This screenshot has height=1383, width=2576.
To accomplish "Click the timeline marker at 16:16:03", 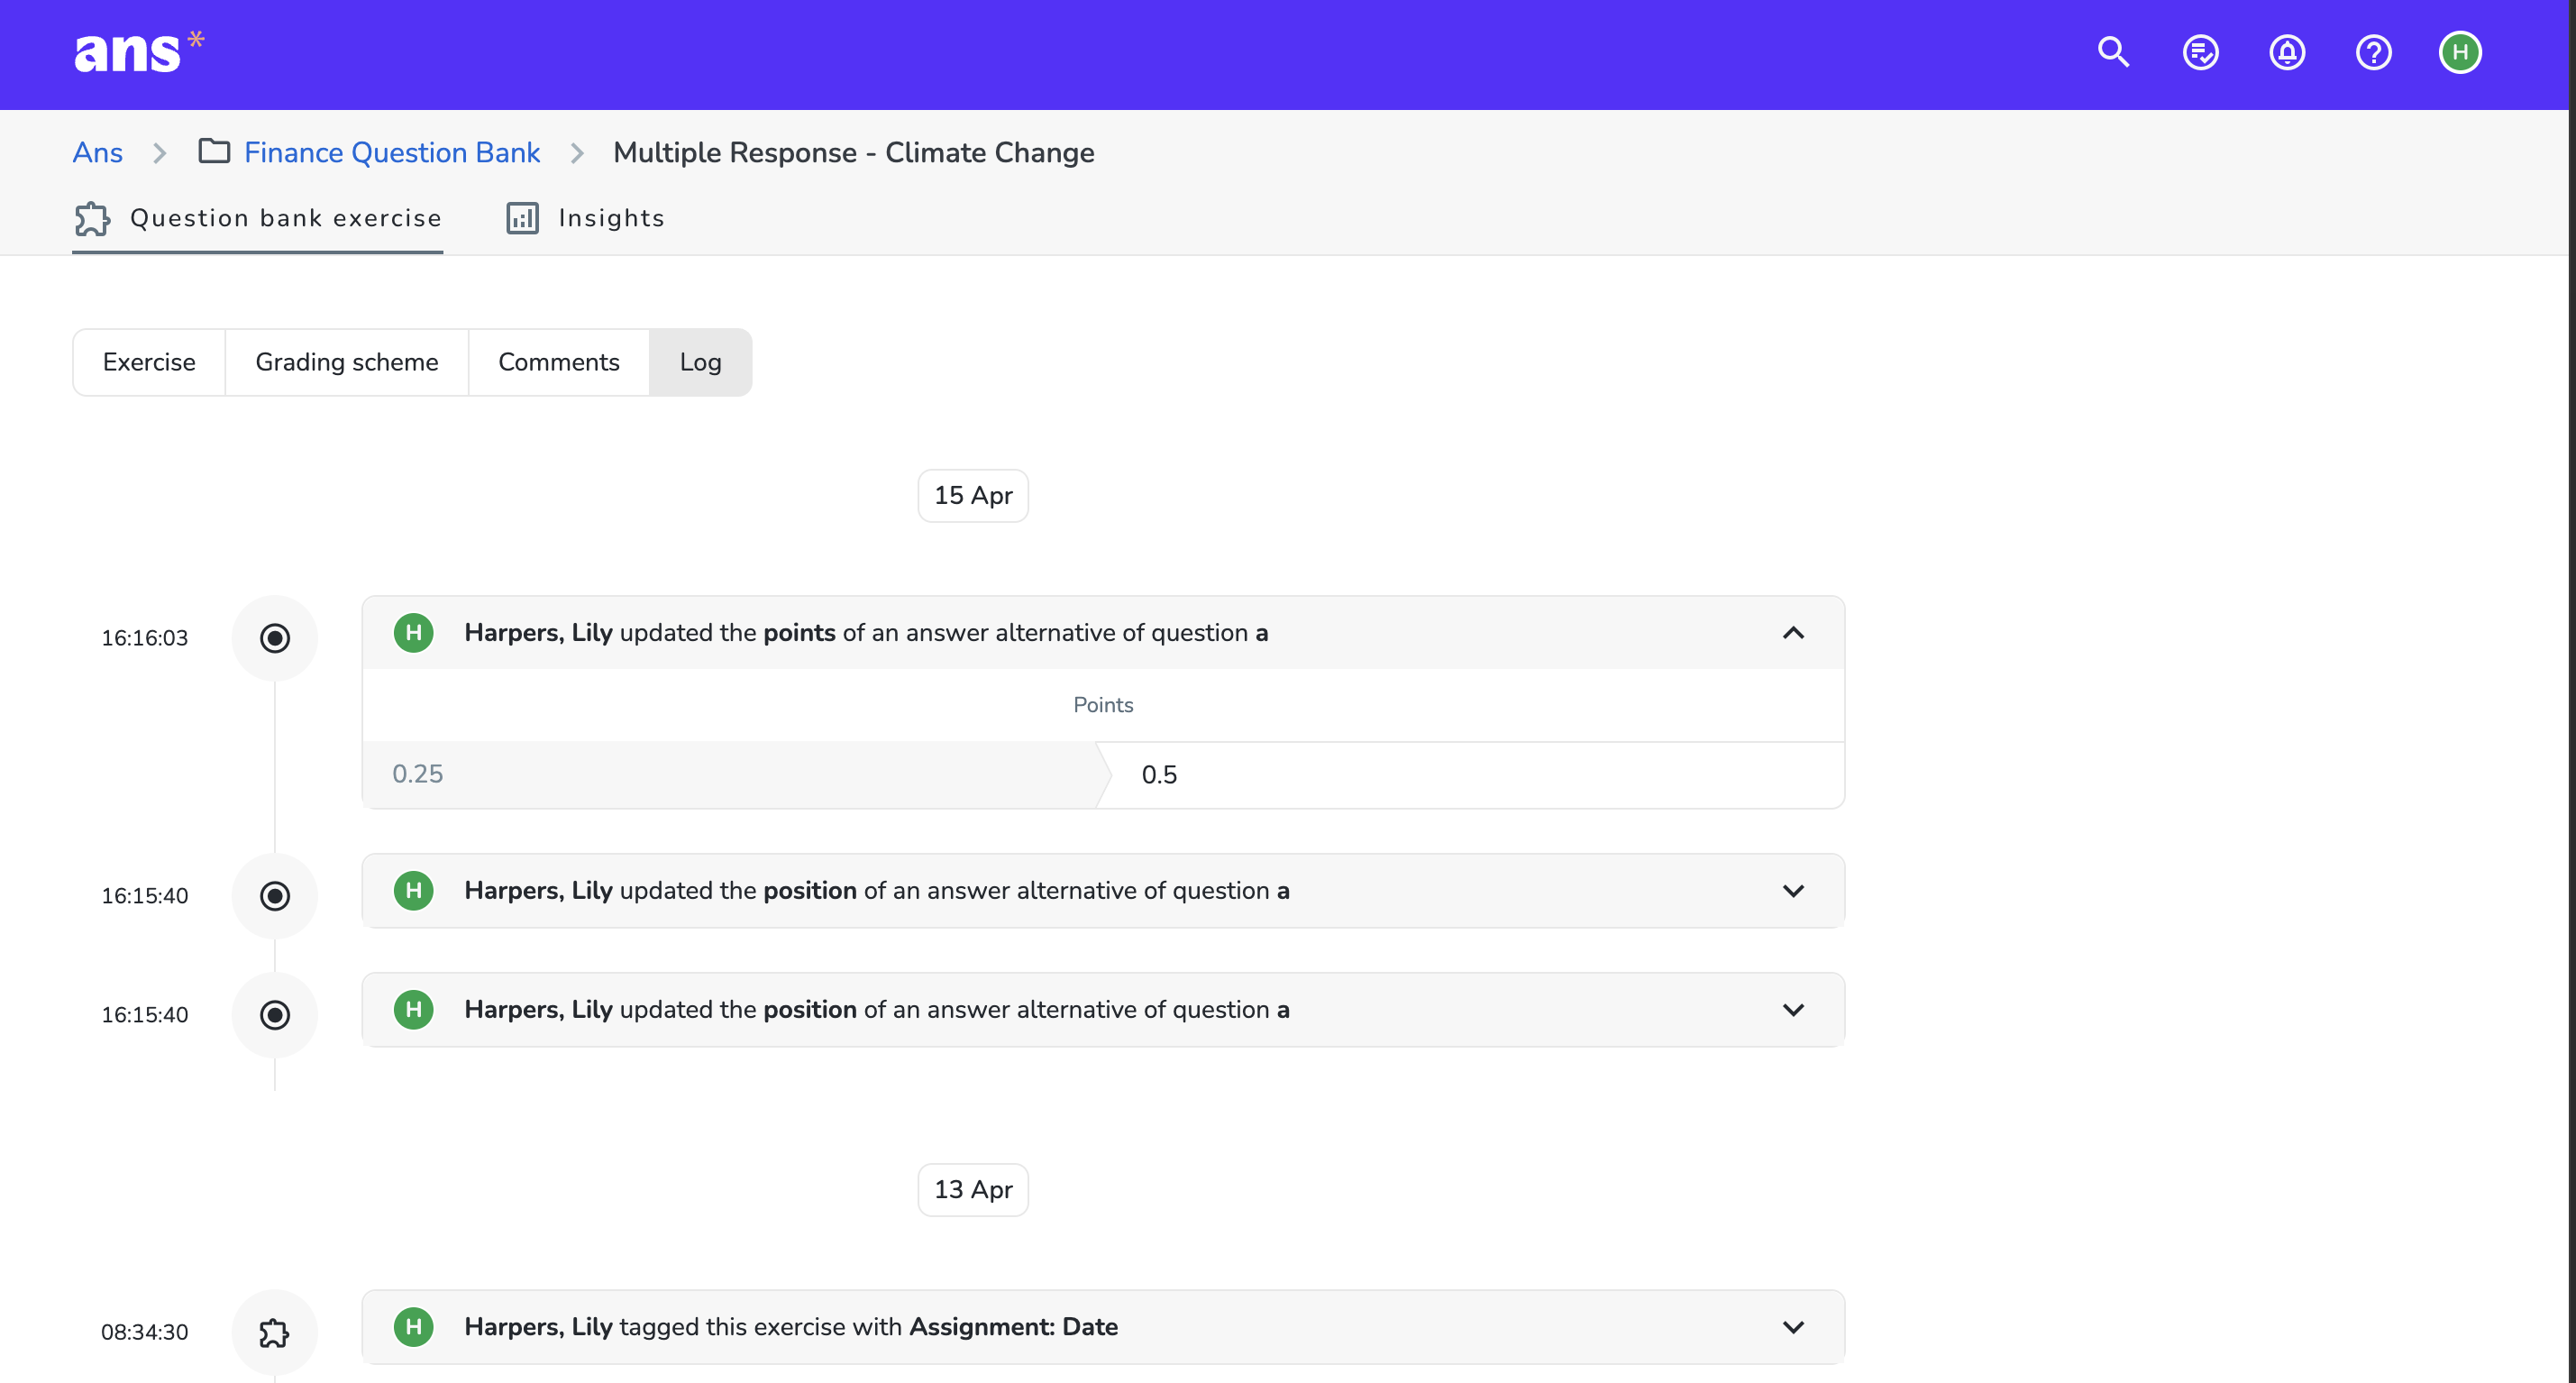I will point(275,638).
